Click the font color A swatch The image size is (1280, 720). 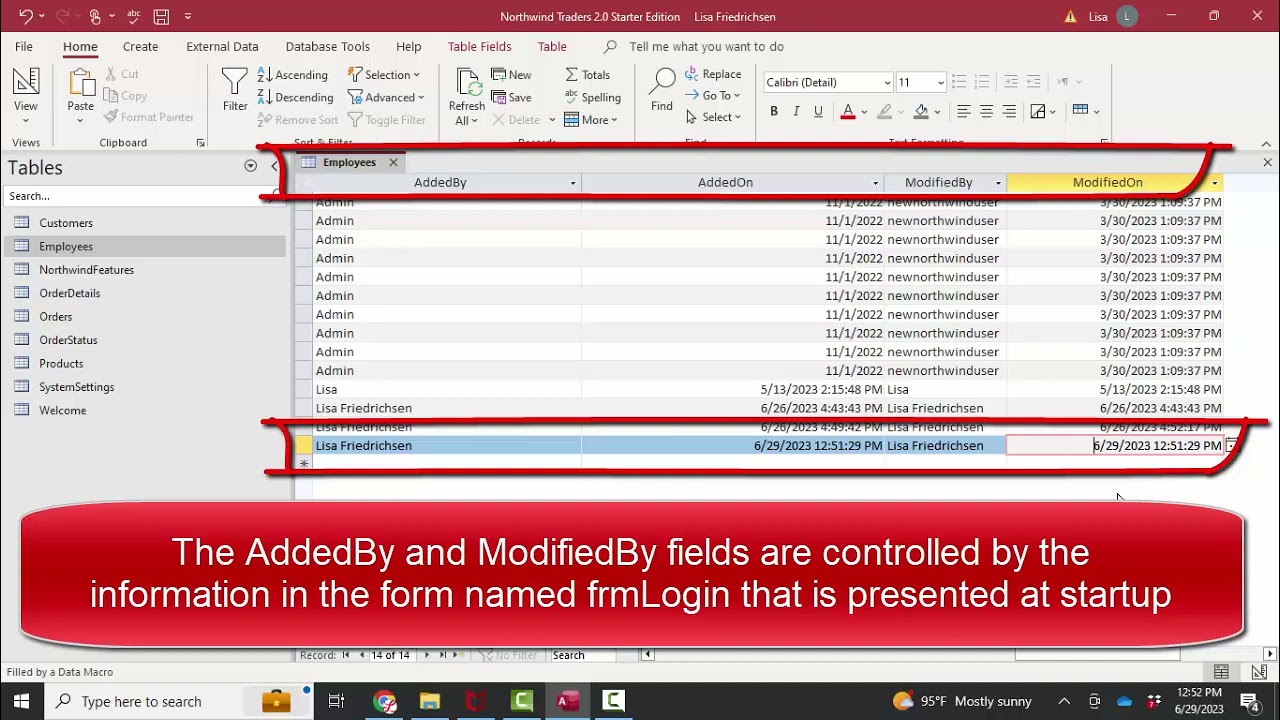[x=848, y=111]
